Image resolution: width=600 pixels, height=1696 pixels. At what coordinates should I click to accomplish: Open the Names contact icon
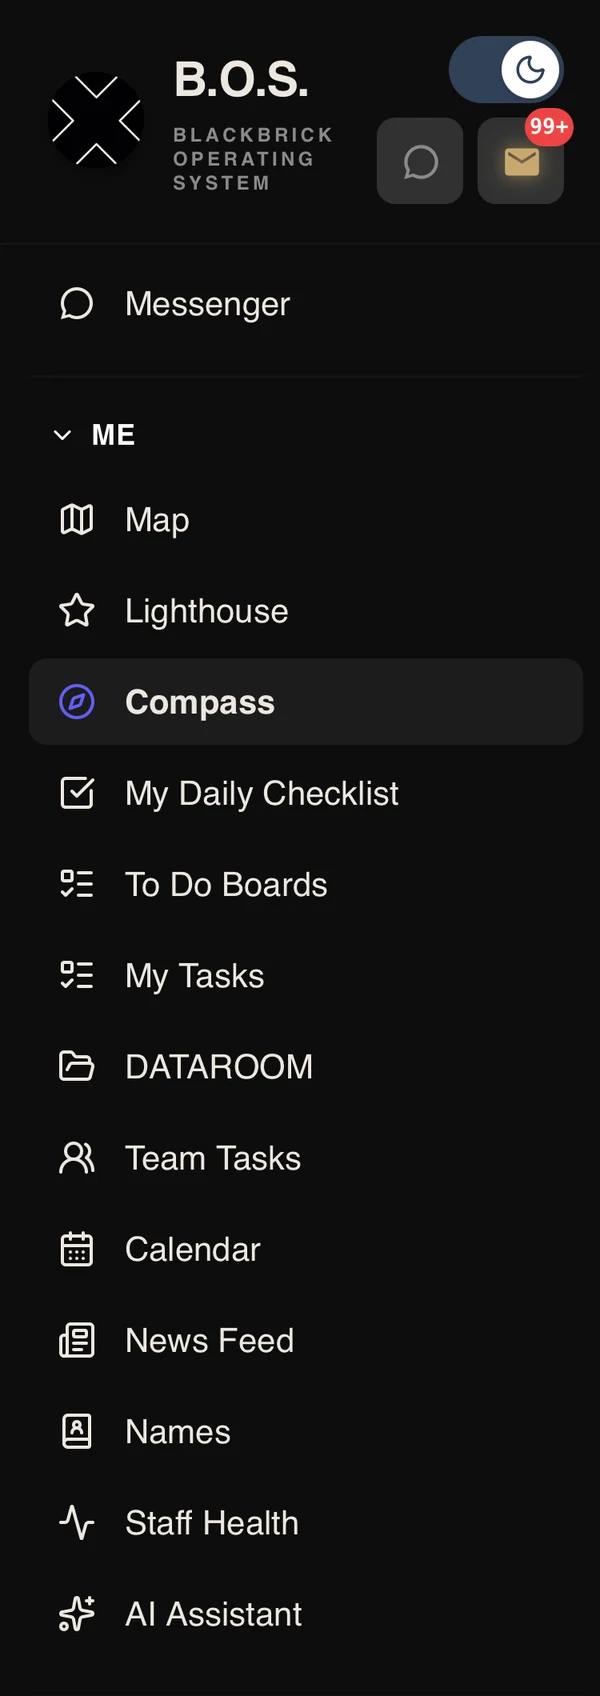77,1431
